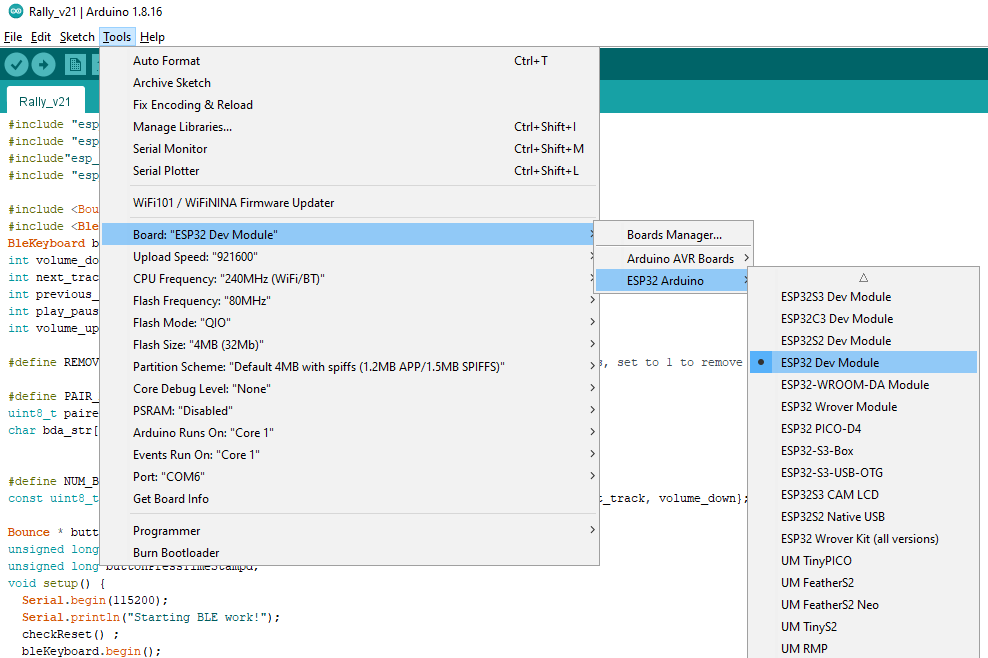988x658 pixels.
Task: Click the bleKeyboard.begin() code line
Action: [x=91, y=651]
